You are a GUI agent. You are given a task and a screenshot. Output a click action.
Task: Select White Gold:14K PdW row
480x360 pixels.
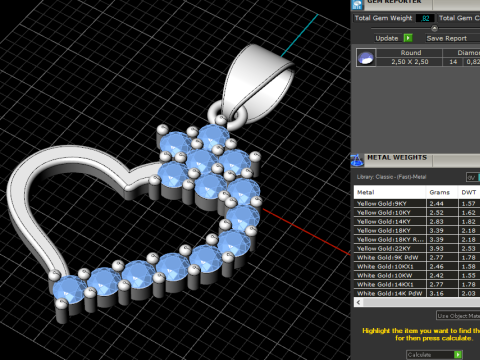pos(417,293)
